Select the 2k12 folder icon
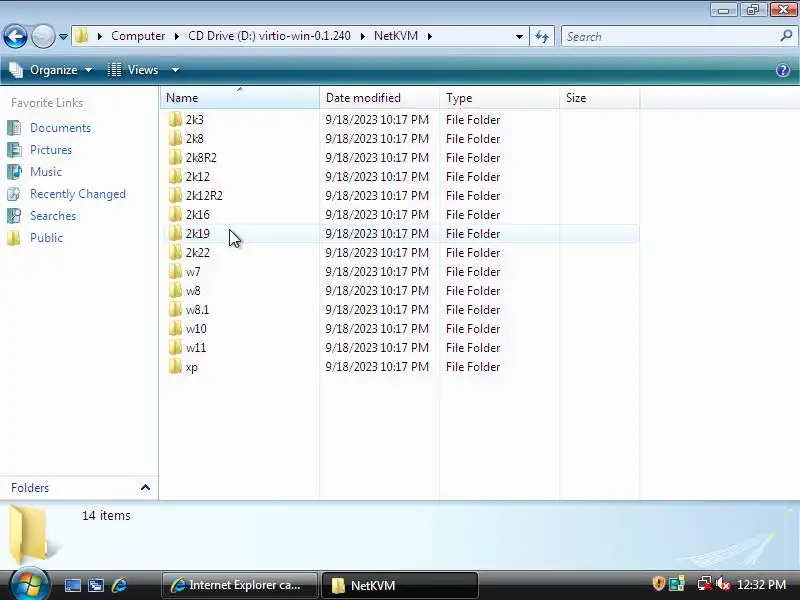Image resolution: width=800 pixels, height=600 pixels. (x=175, y=177)
